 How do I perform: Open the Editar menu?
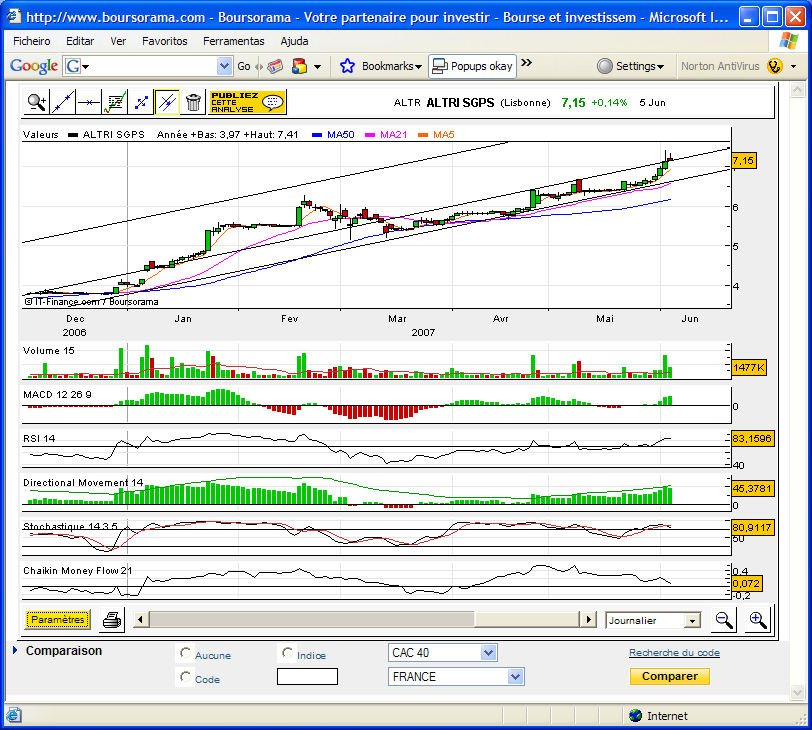[x=80, y=41]
